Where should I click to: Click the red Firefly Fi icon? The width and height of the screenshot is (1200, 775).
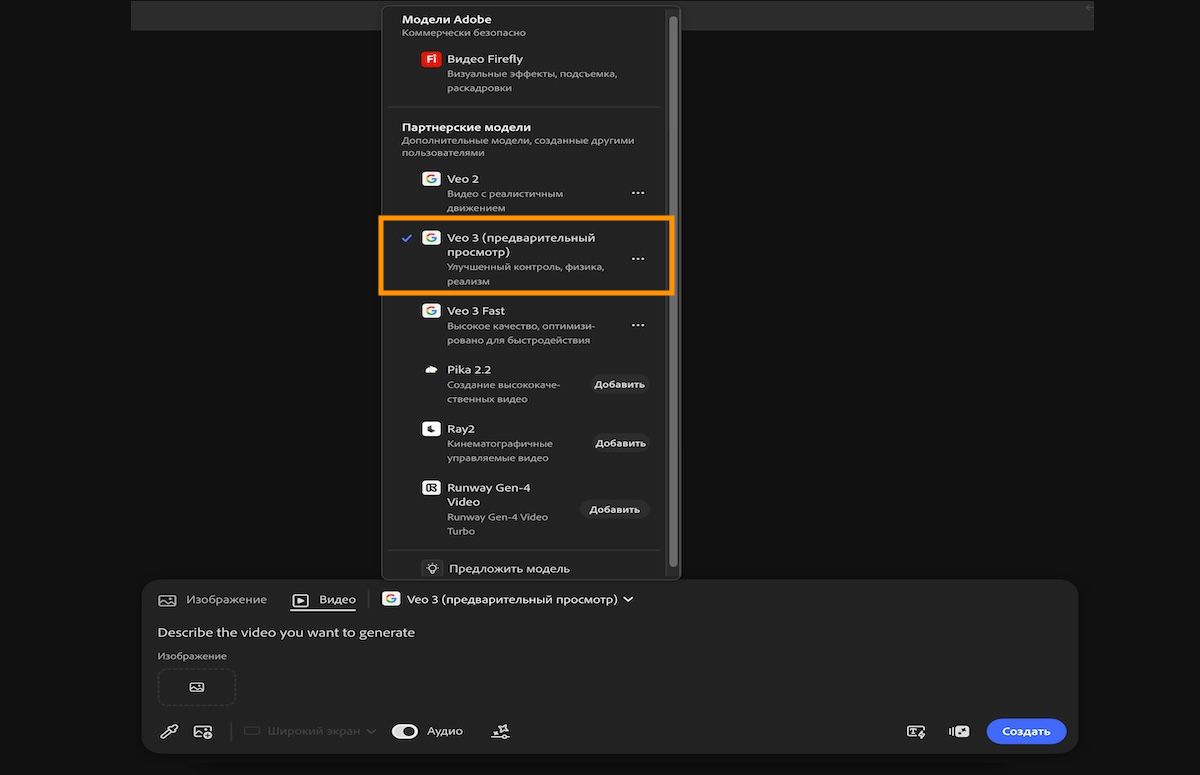431,59
